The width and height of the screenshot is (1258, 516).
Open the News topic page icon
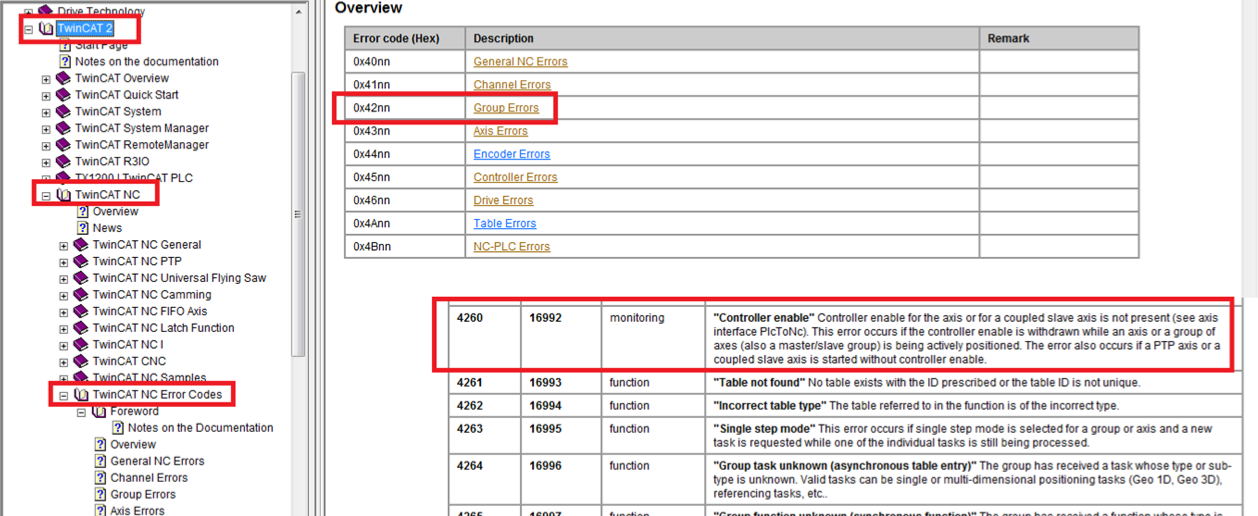click(x=83, y=228)
